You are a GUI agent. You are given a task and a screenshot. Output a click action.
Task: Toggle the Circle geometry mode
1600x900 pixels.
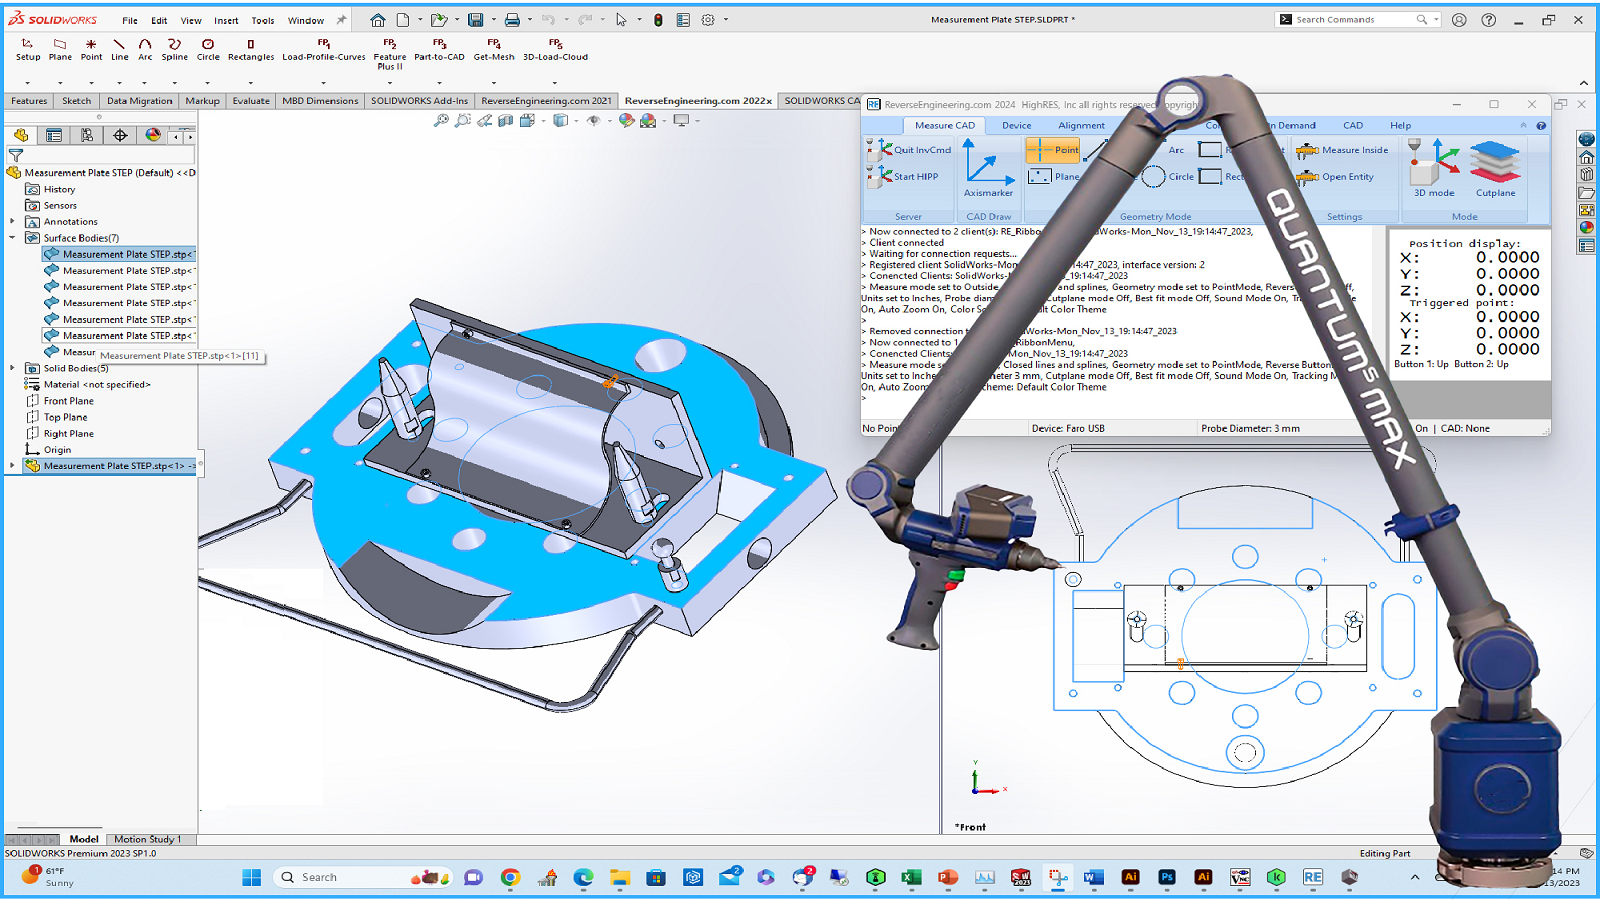click(1168, 177)
